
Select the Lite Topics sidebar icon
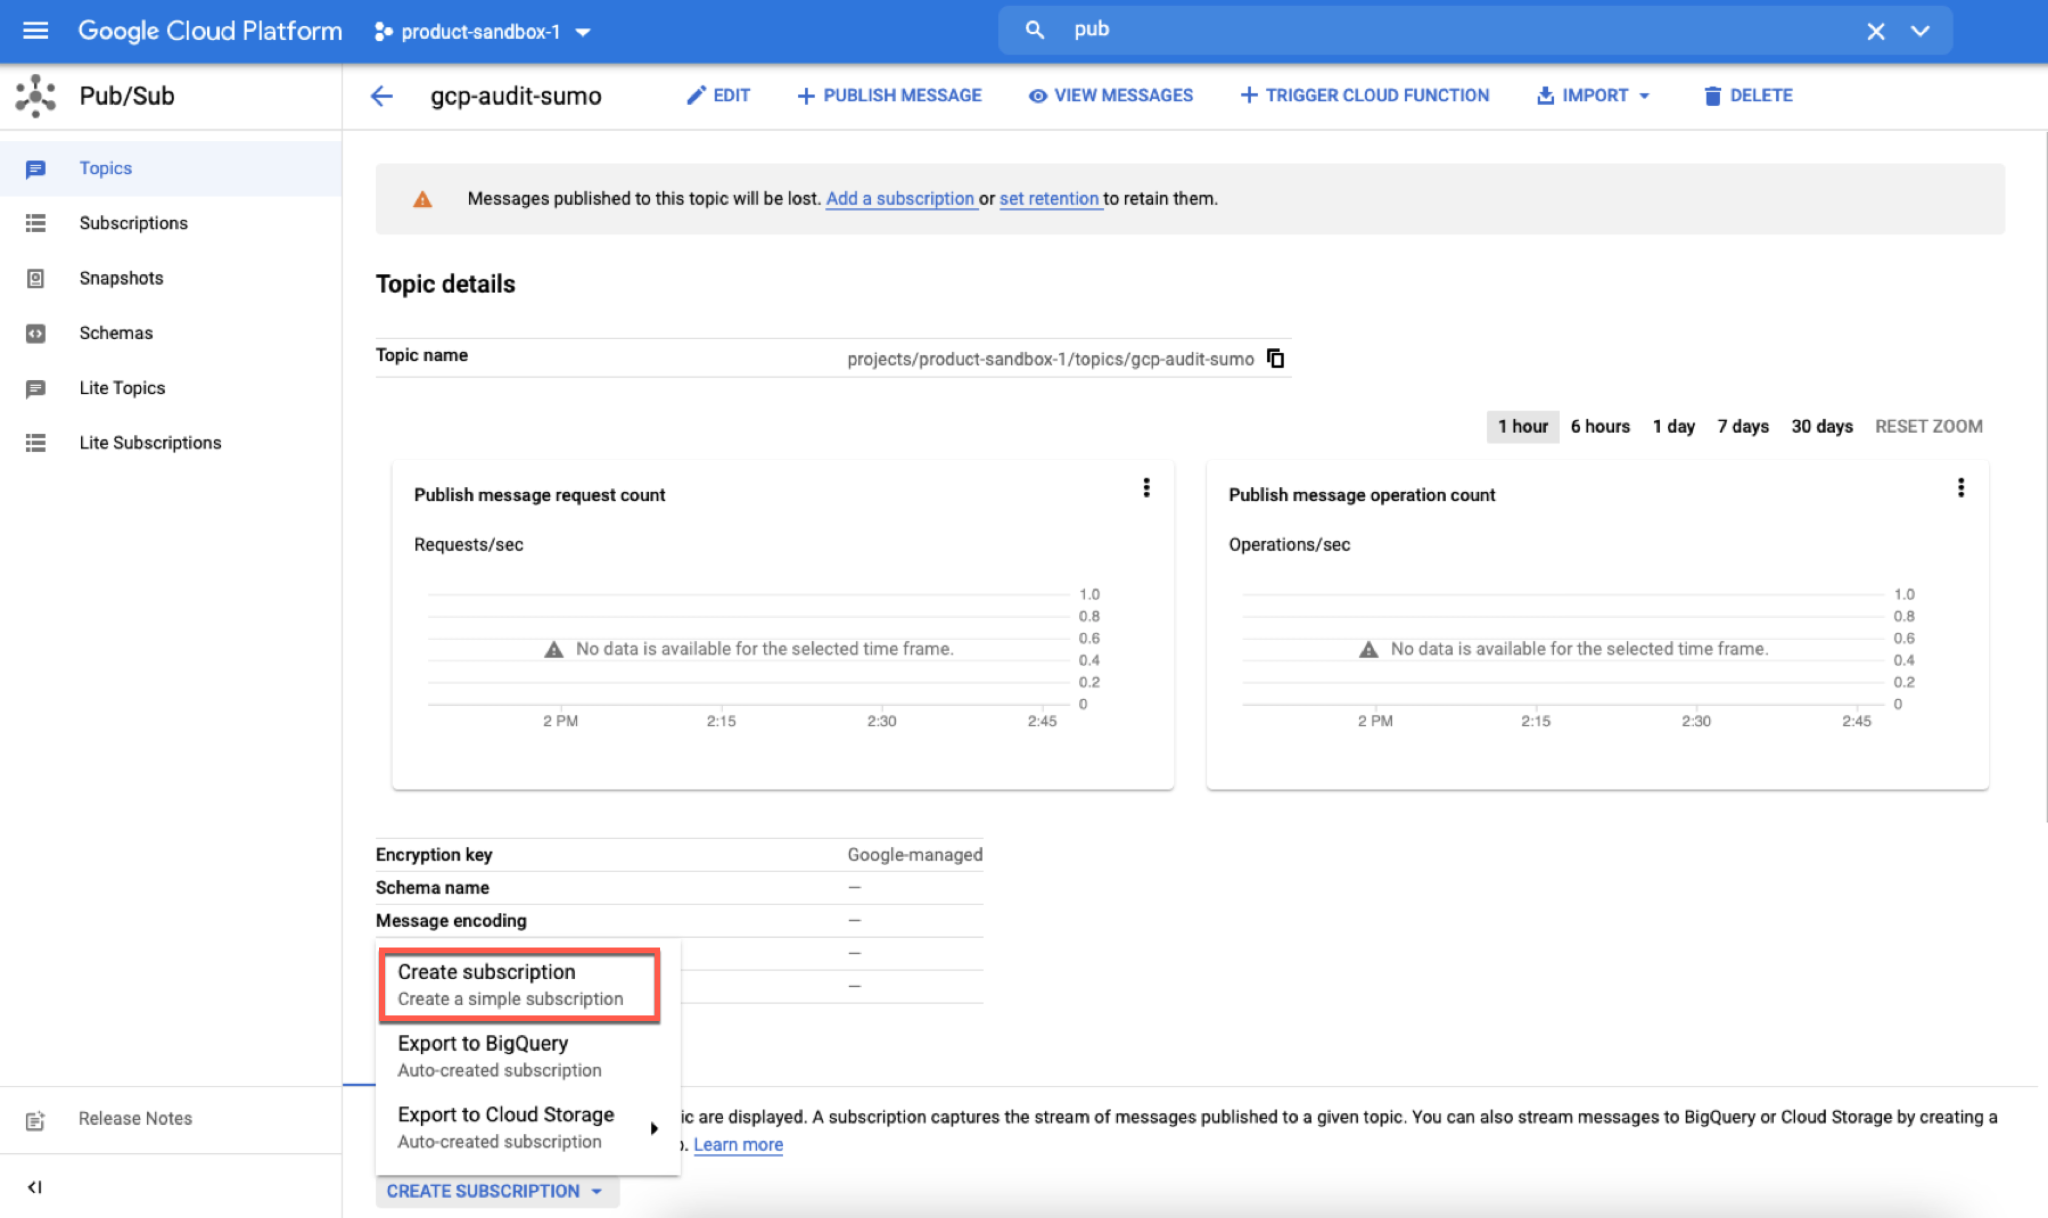[x=36, y=388]
